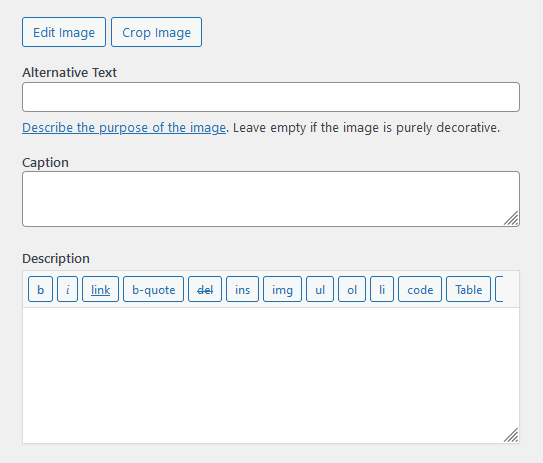
Task: Click the partially hidden button after Table
Action: point(499,289)
